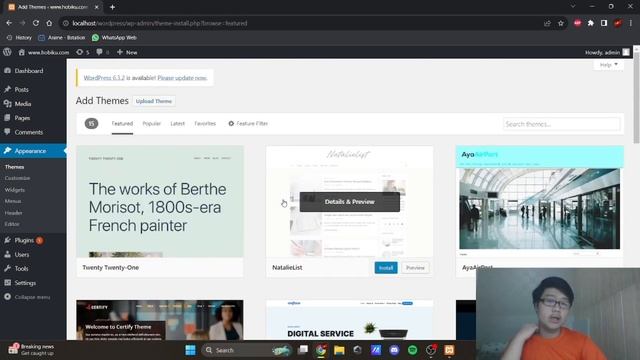Select Menus submenu item
640x360 pixels.
point(13,201)
